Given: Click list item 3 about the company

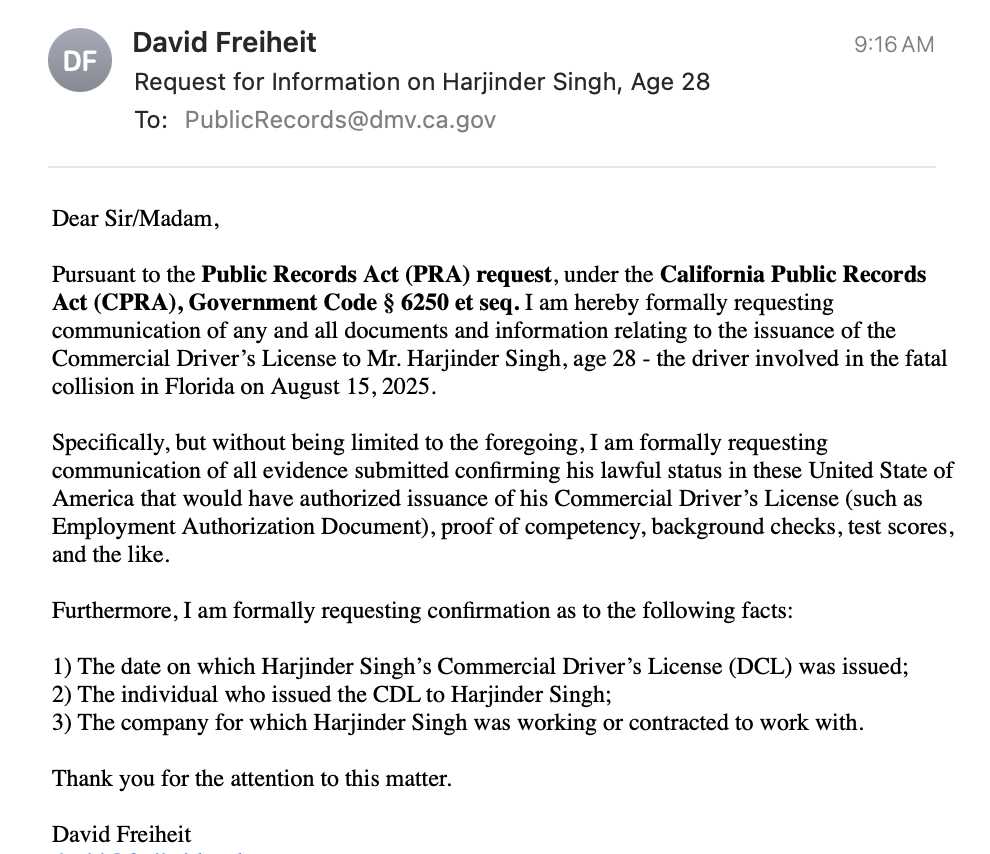Looking at the screenshot, I should (x=458, y=722).
